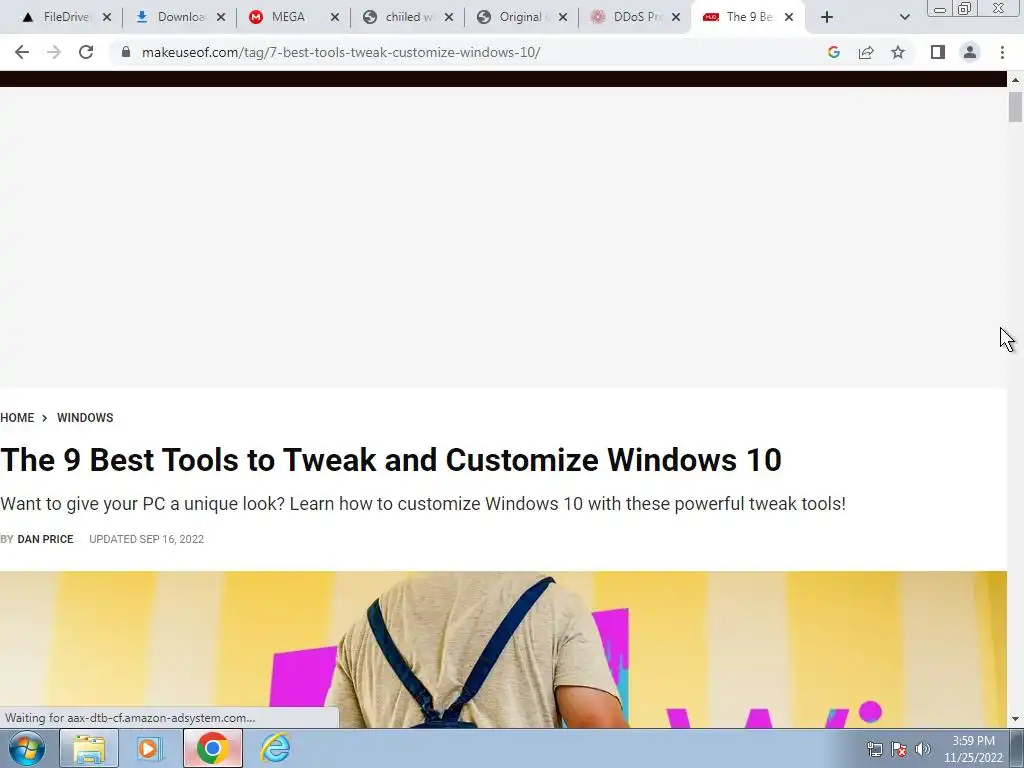Click the address bar URL
The width and height of the screenshot is (1024, 768).
[x=341, y=52]
